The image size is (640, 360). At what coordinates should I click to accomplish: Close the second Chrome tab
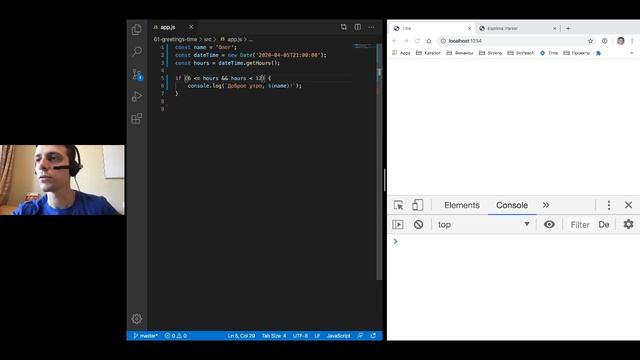click(x=555, y=28)
